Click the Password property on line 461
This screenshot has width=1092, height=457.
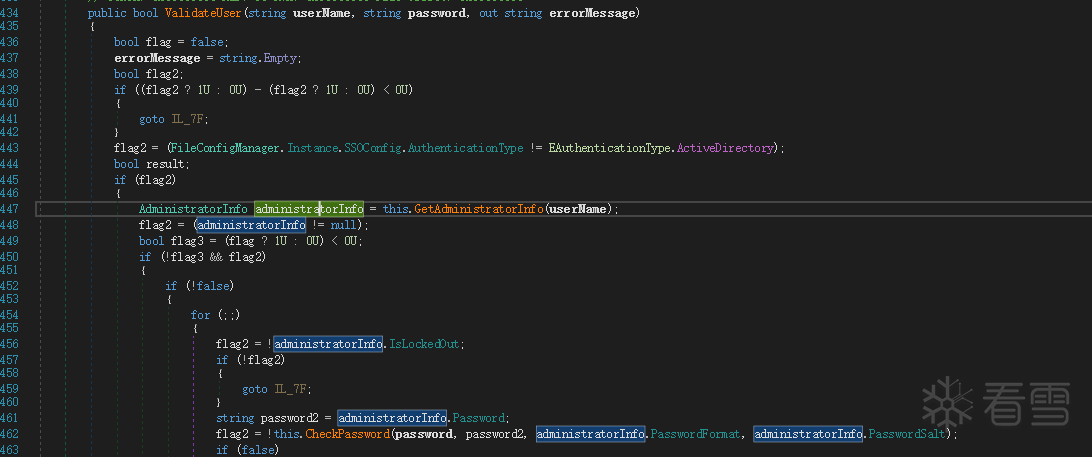tap(478, 419)
